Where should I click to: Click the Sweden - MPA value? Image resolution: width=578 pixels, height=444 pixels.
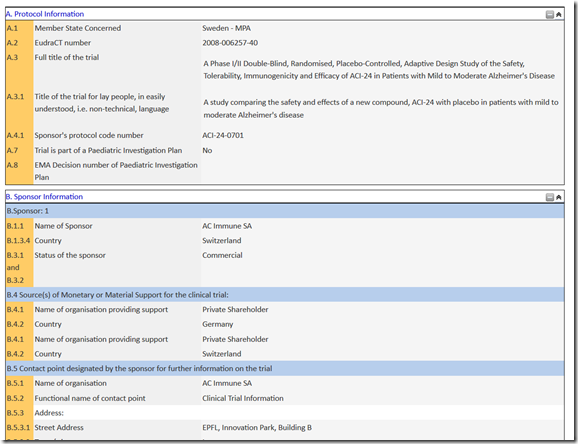tap(226, 28)
